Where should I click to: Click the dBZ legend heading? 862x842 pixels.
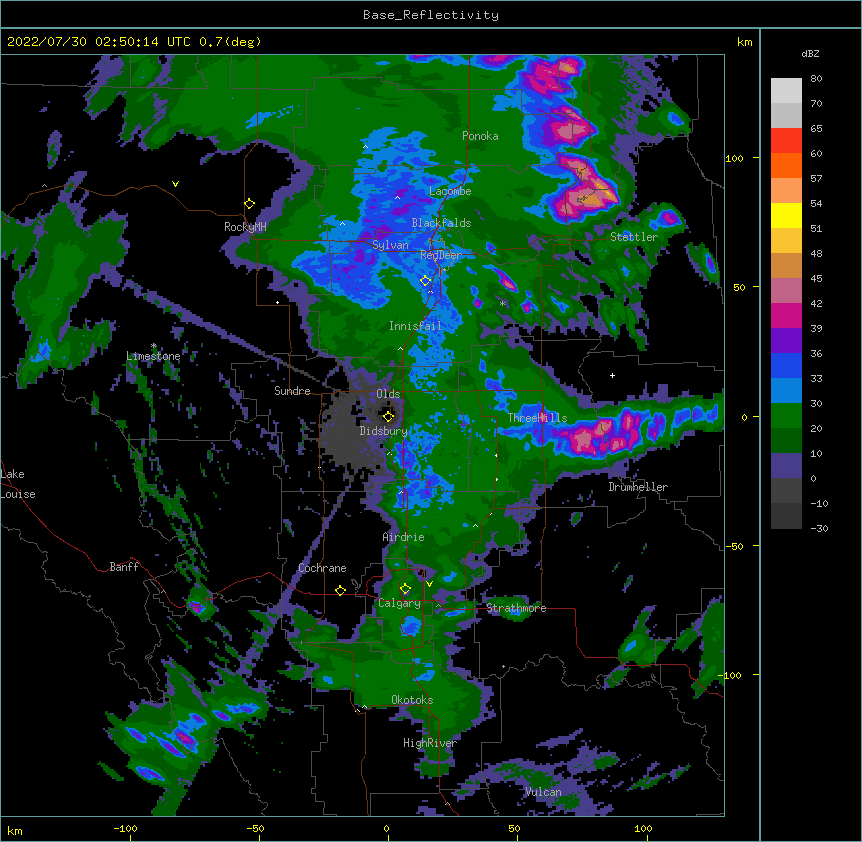pyautogui.click(x=810, y=53)
